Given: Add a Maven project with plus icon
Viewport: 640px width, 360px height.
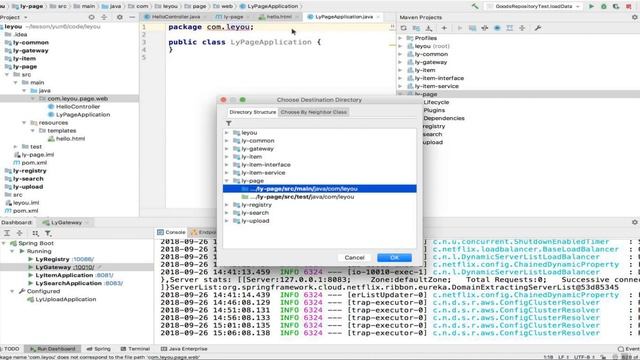Looking at the screenshot, I should (x=444, y=28).
